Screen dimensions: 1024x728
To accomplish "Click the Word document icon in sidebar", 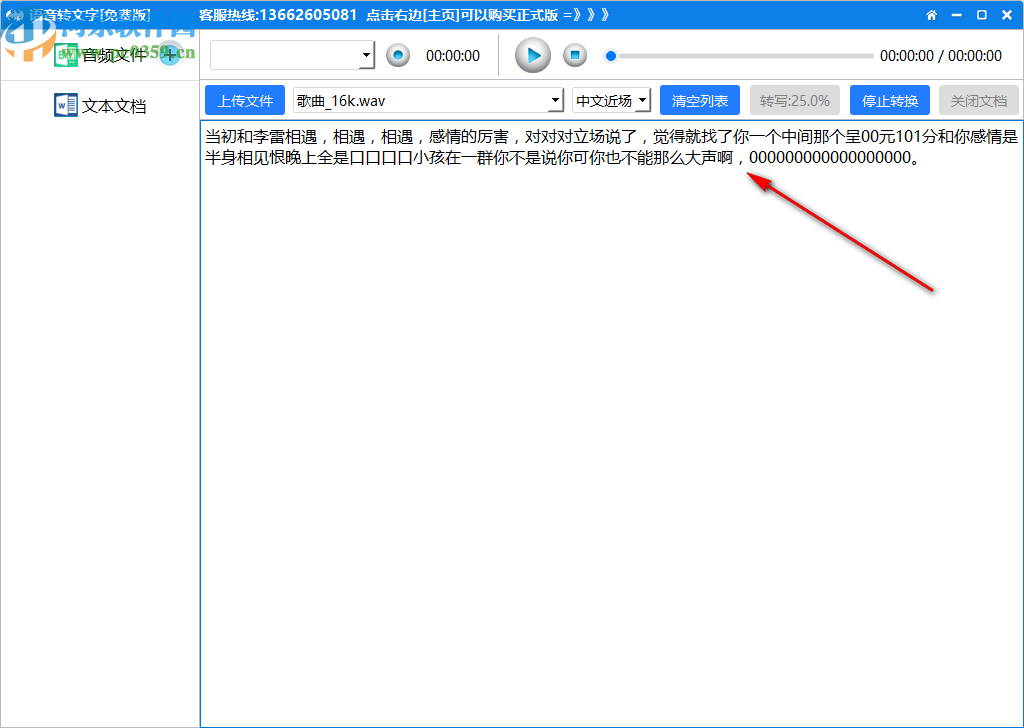I will pos(65,105).
